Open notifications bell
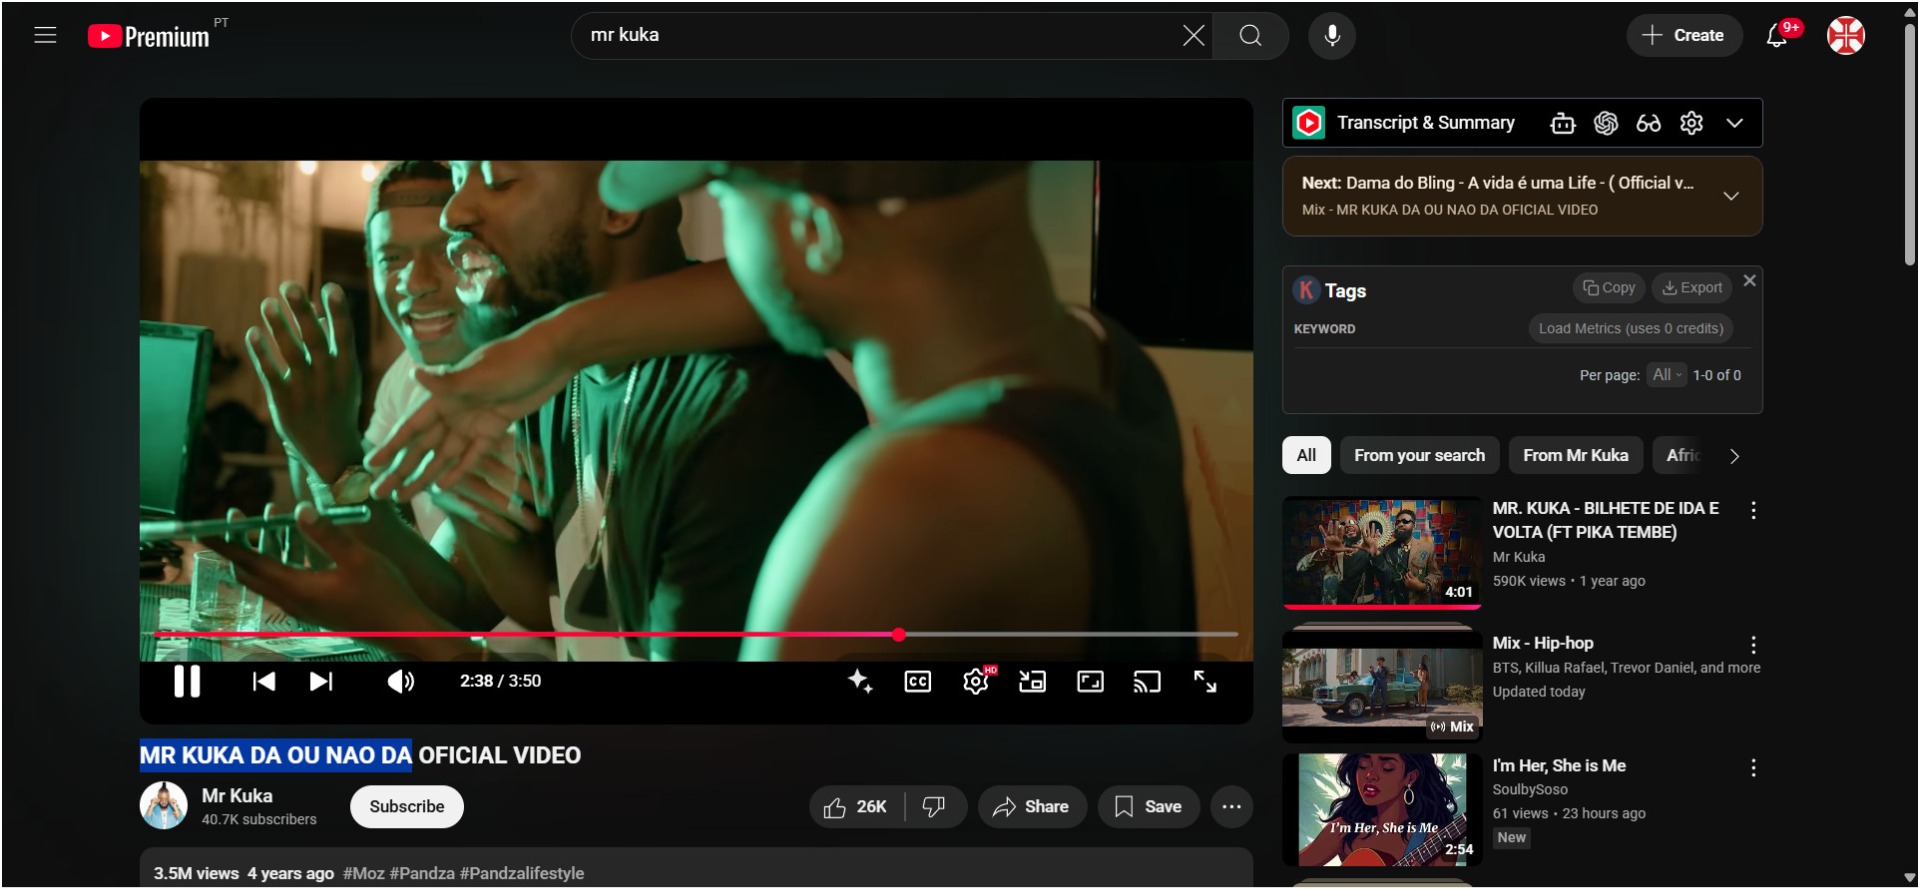This screenshot has height=889, width=1920. coord(1777,35)
